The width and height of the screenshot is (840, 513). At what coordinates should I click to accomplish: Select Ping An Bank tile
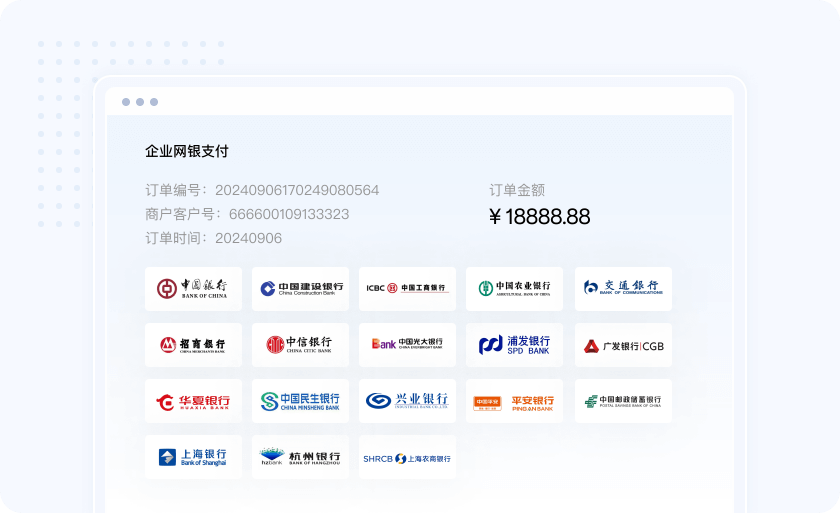click(x=514, y=401)
